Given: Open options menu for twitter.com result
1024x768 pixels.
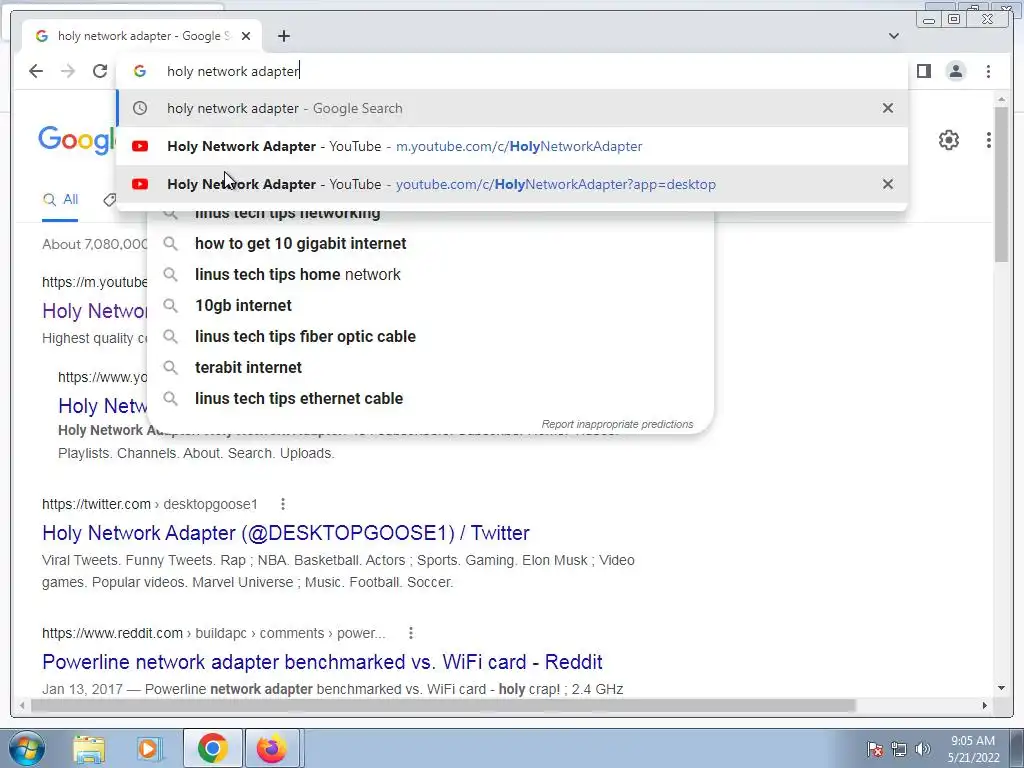Looking at the screenshot, I should tap(282, 504).
